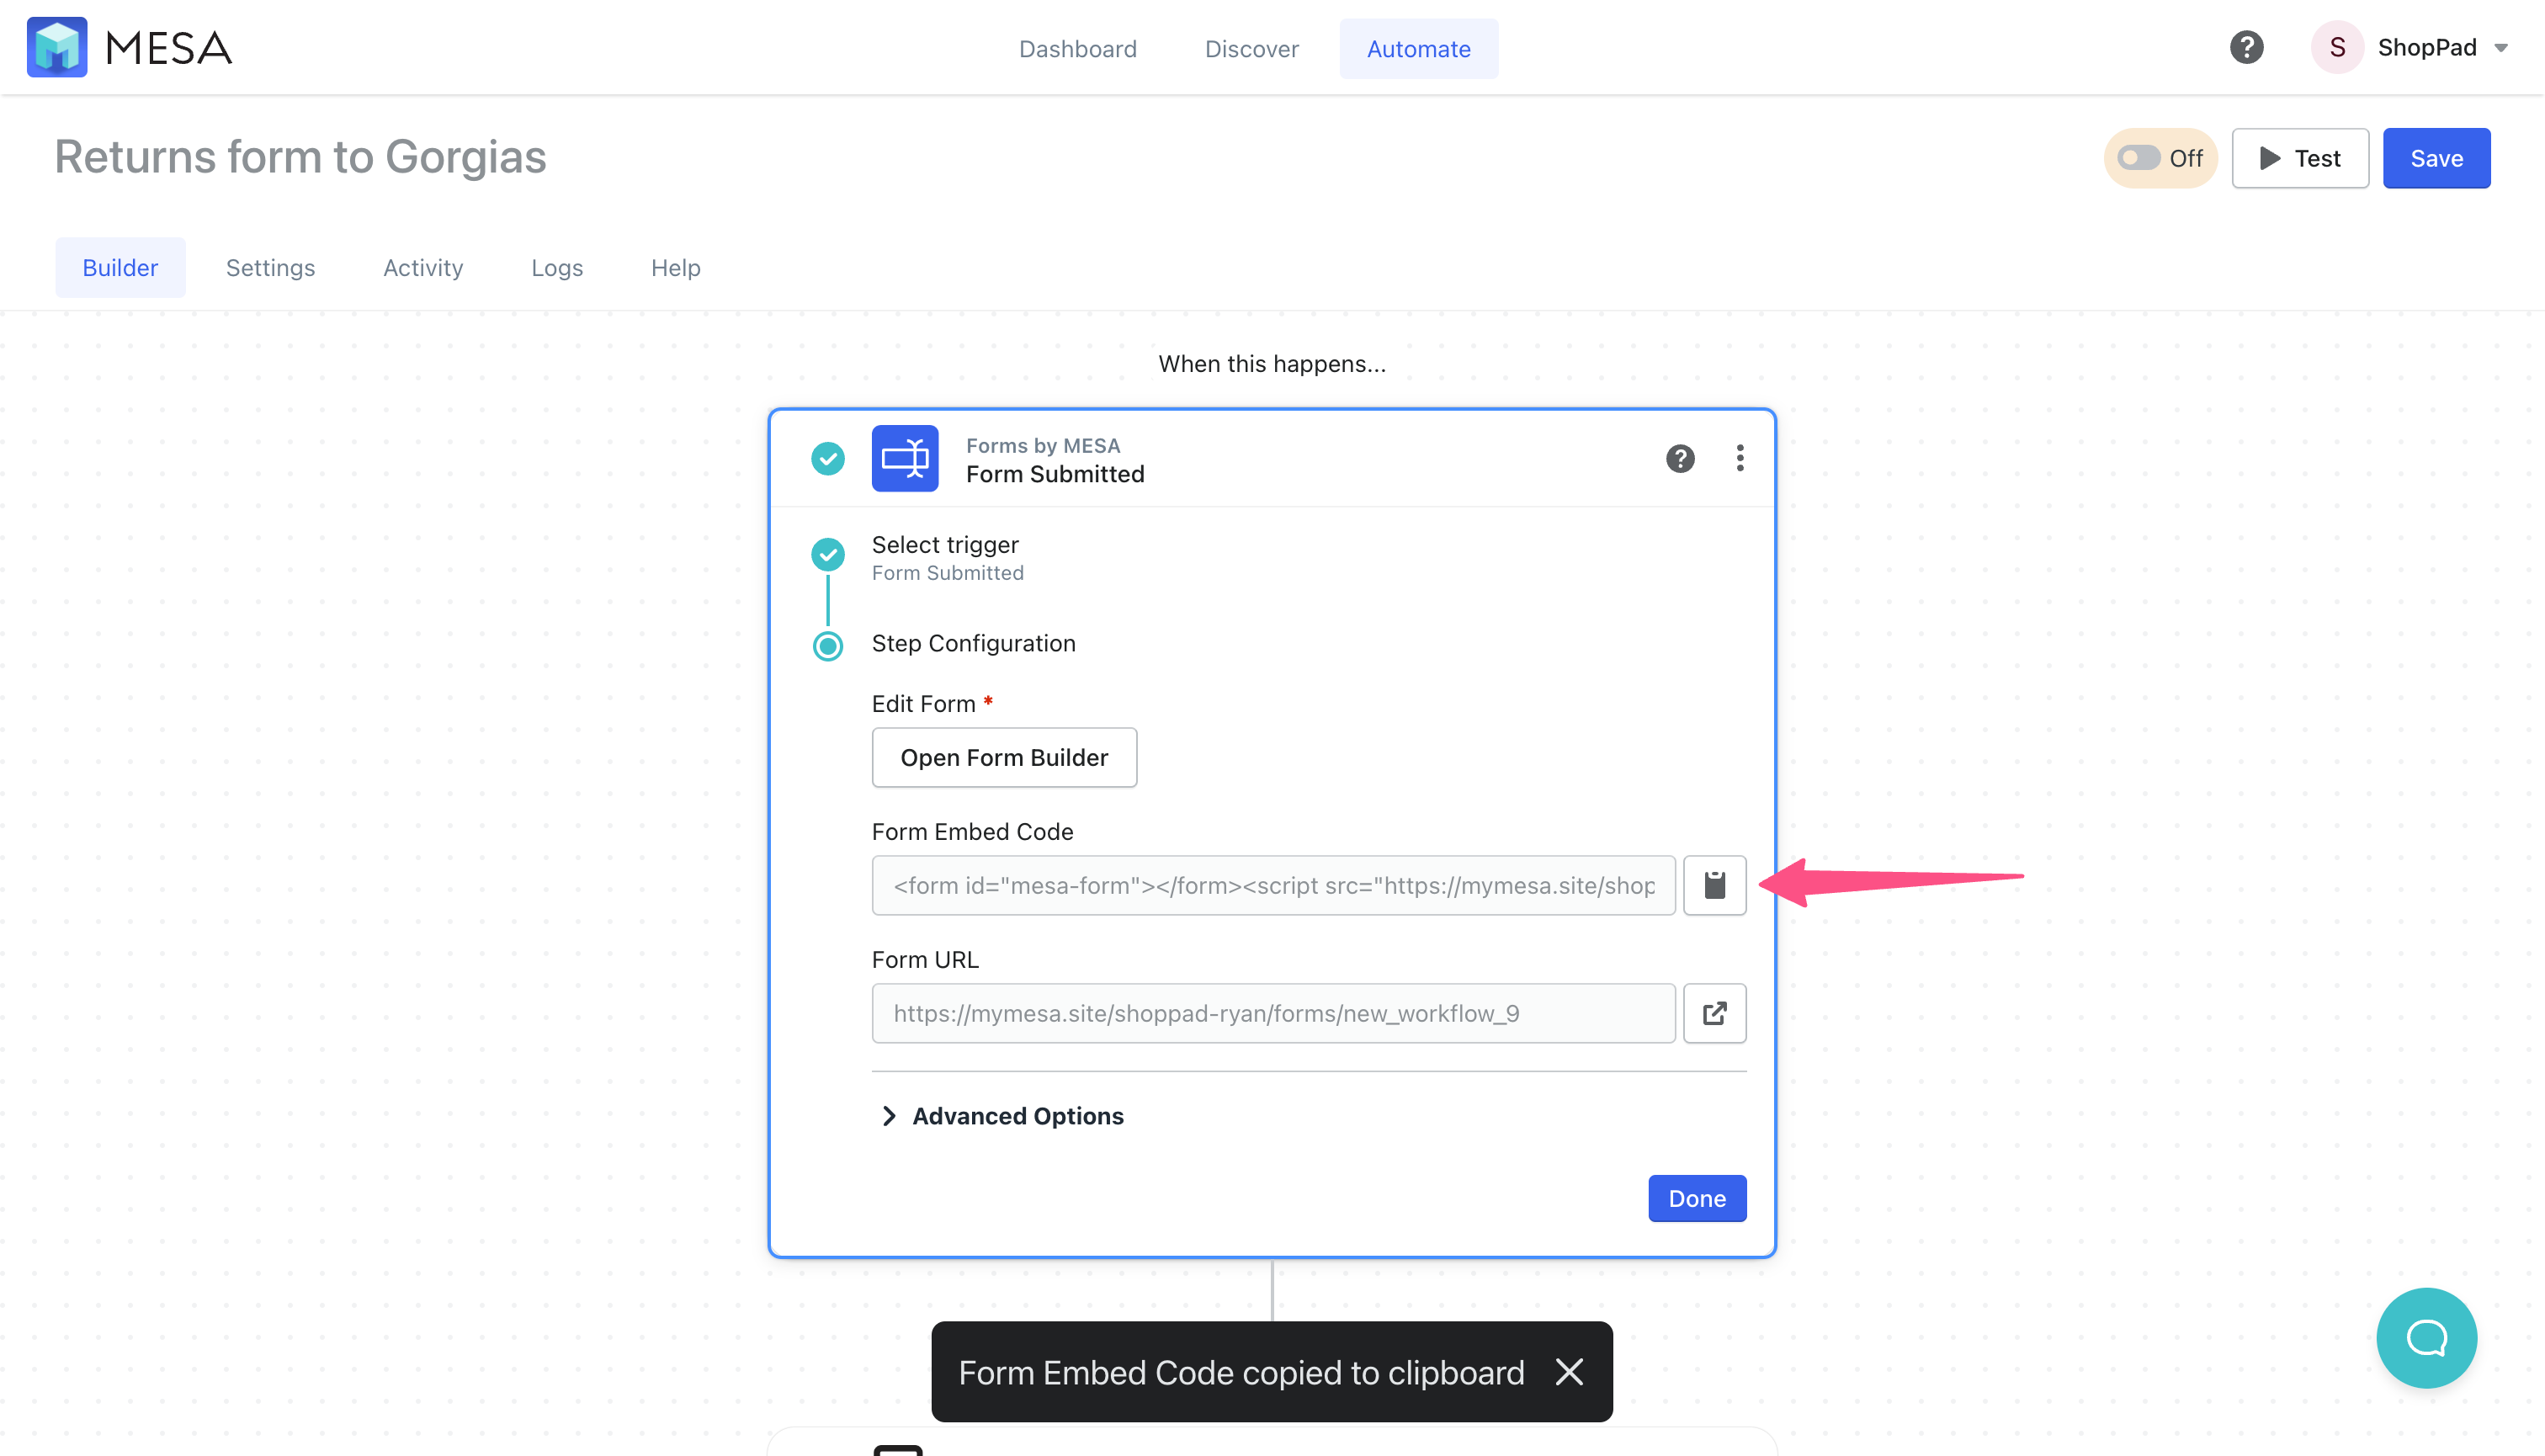Click the Done button
This screenshot has width=2545, height=1456.
pos(1697,1198)
